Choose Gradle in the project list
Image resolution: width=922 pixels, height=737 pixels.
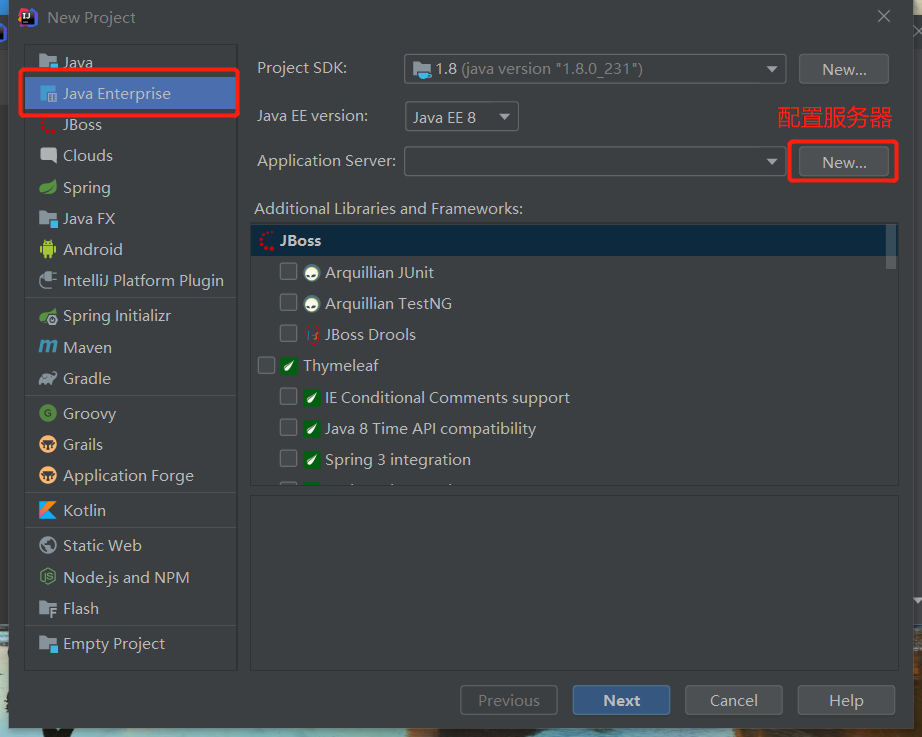tap(130, 378)
